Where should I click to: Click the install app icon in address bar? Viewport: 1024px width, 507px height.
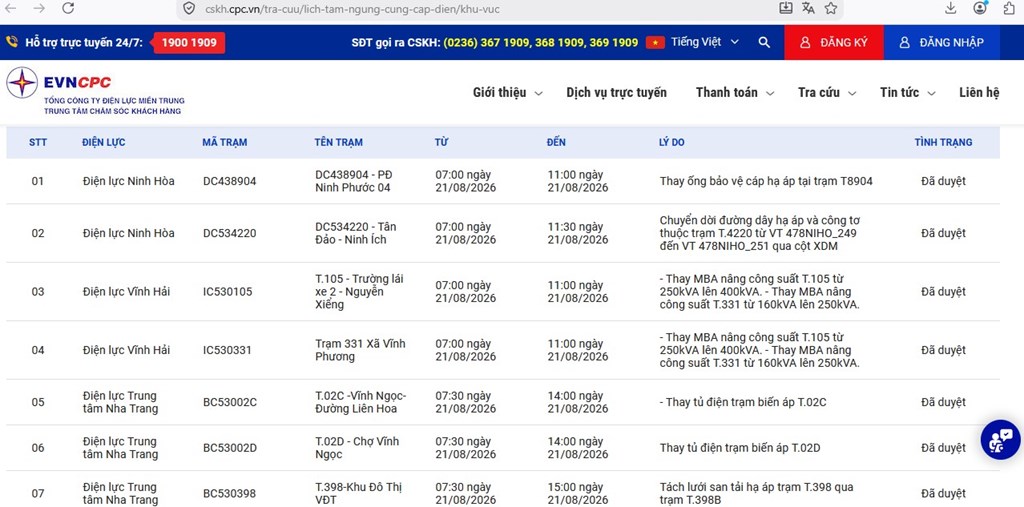pyautogui.click(x=786, y=8)
